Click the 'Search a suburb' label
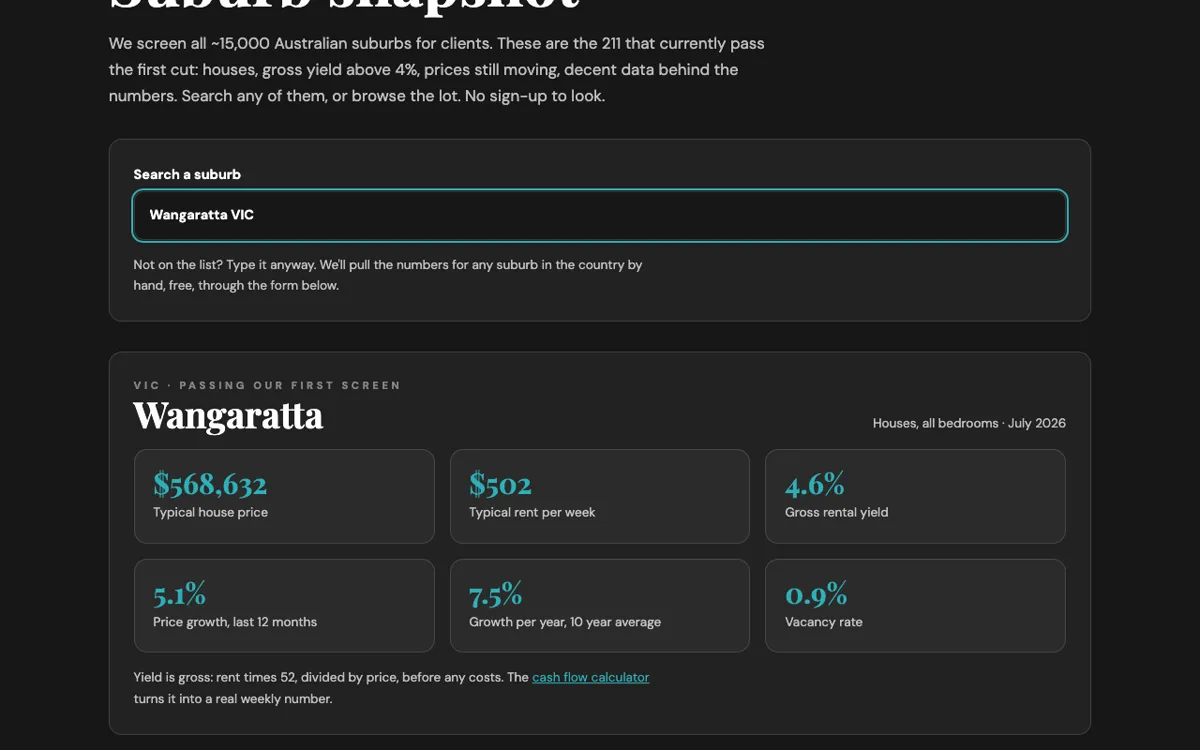Viewport: 1200px width, 750px height. click(187, 174)
